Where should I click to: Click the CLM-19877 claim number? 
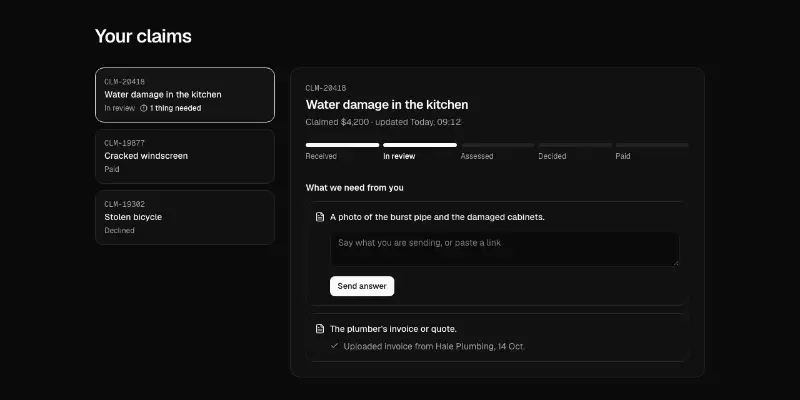point(124,143)
